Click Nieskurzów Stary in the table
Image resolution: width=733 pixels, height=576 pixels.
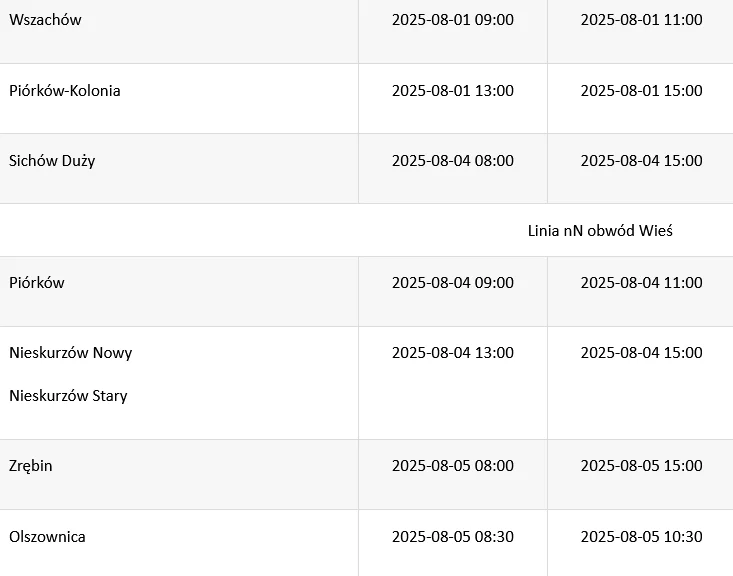click(68, 396)
